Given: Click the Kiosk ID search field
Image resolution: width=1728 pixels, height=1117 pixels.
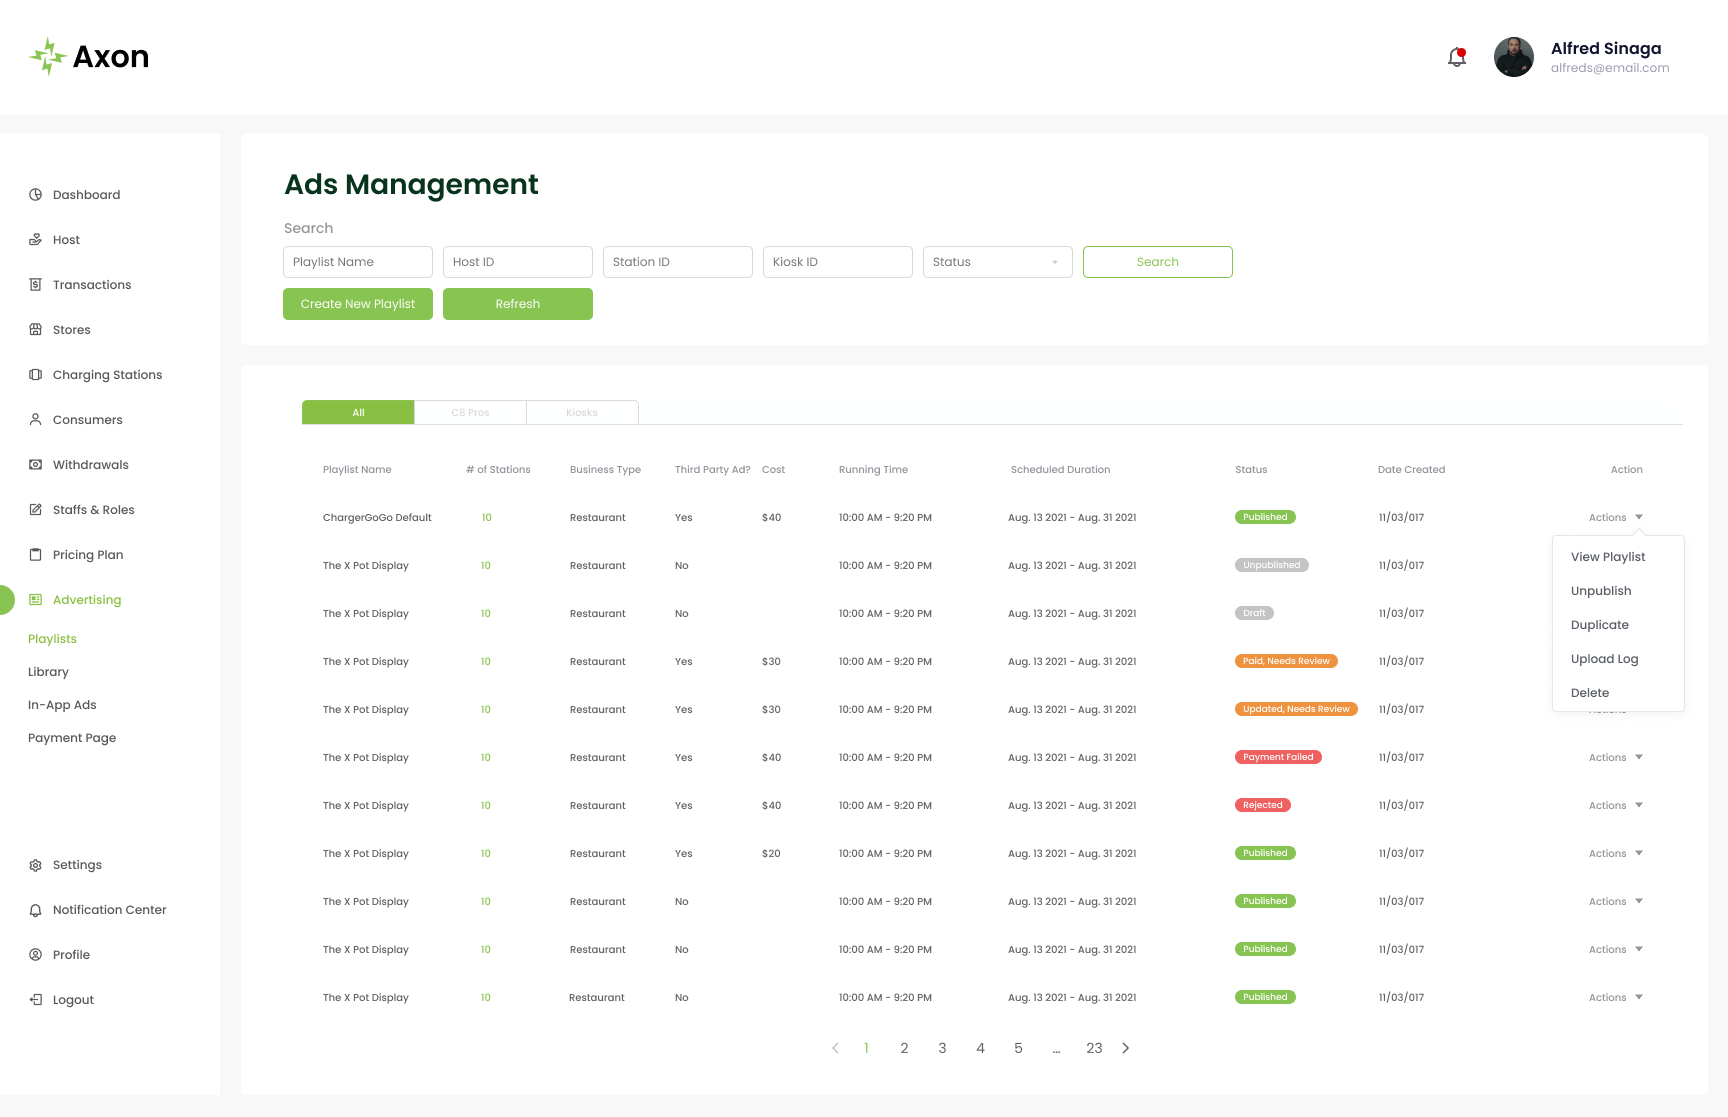Looking at the screenshot, I should tap(838, 262).
